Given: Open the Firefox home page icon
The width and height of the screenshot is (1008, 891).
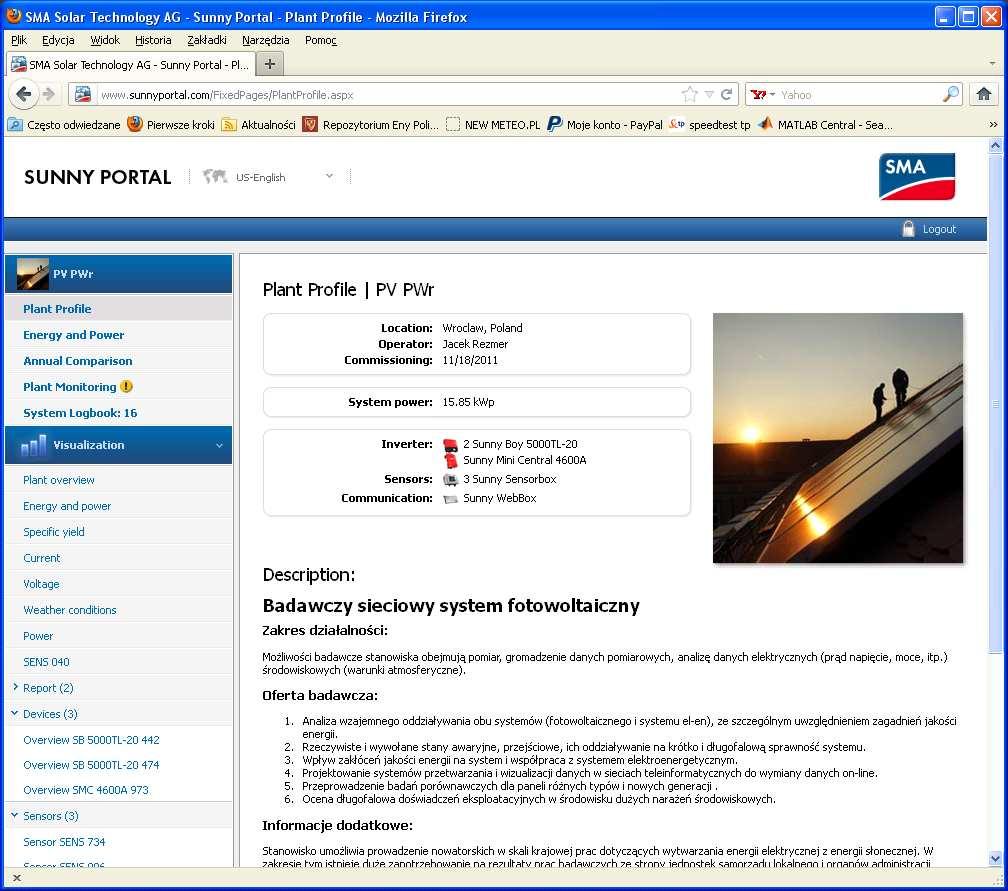Looking at the screenshot, I should pos(984,94).
